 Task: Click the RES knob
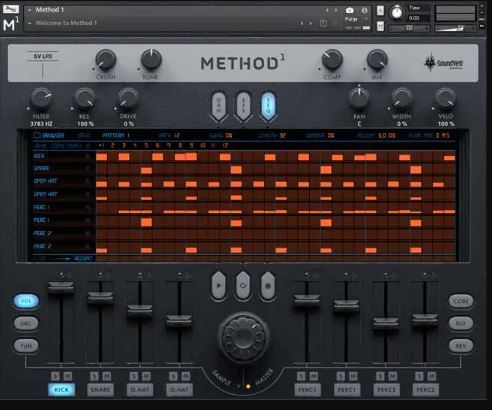coord(84,99)
